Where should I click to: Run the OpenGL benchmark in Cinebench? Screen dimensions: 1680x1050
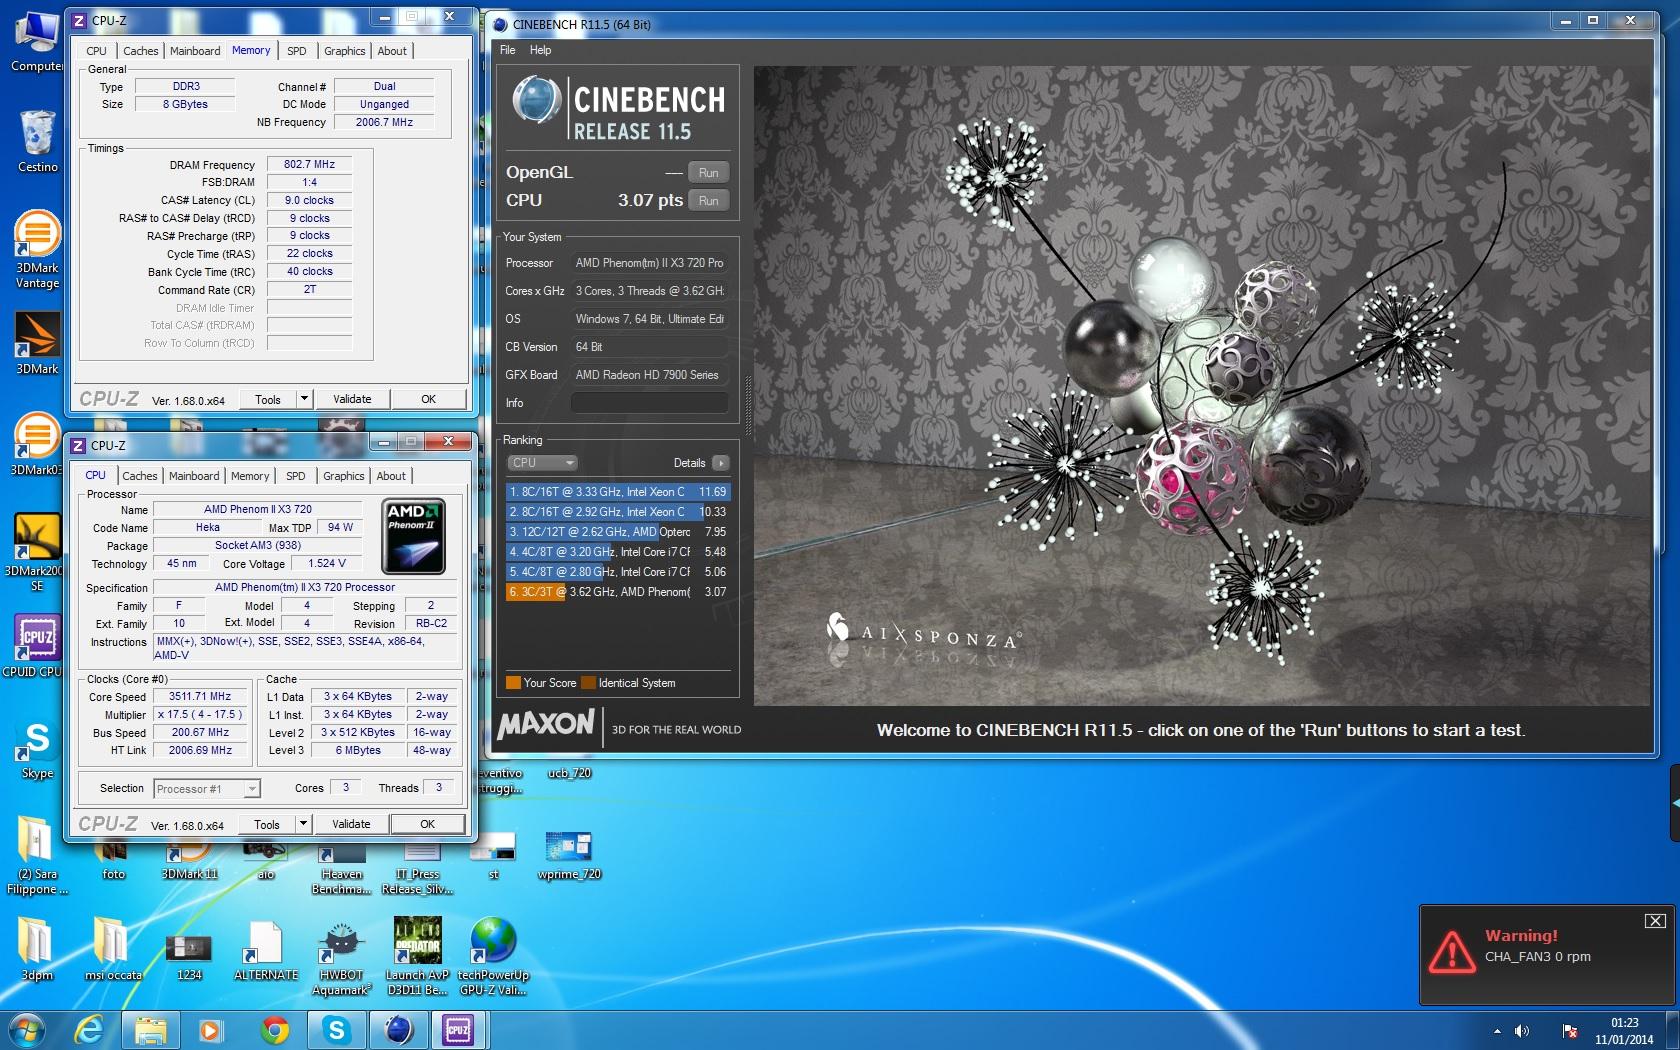click(708, 173)
